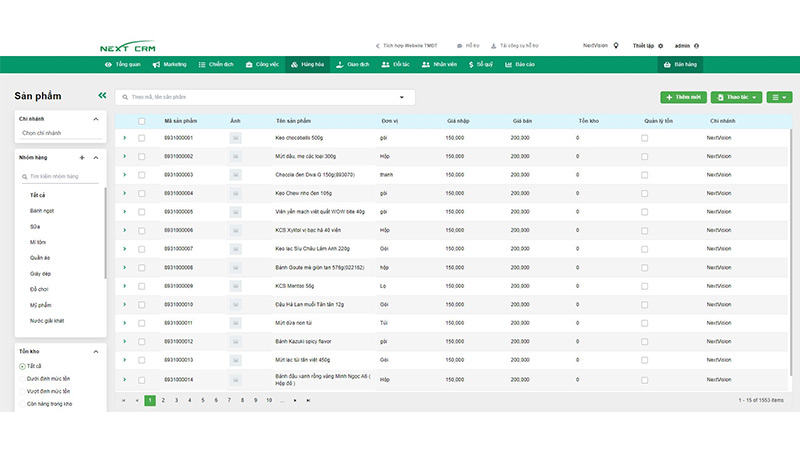Click the image placeholder for product 8931000001
The width and height of the screenshot is (800, 450).
pyautogui.click(x=236, y=137)
